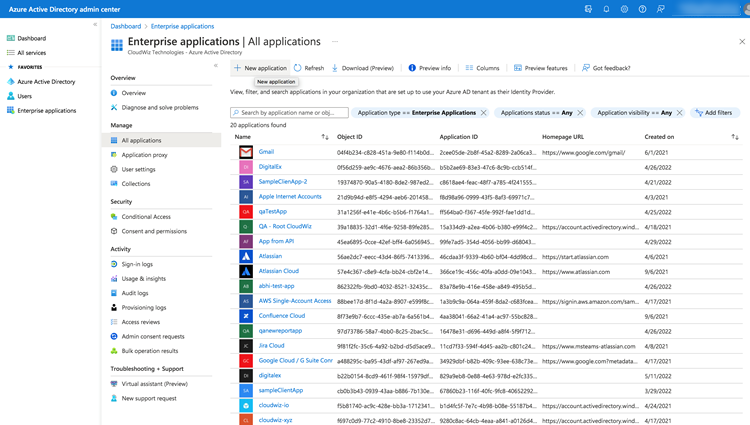Click the Refresh toolbar button
The image size is (750, 425).
coord(309,68)
